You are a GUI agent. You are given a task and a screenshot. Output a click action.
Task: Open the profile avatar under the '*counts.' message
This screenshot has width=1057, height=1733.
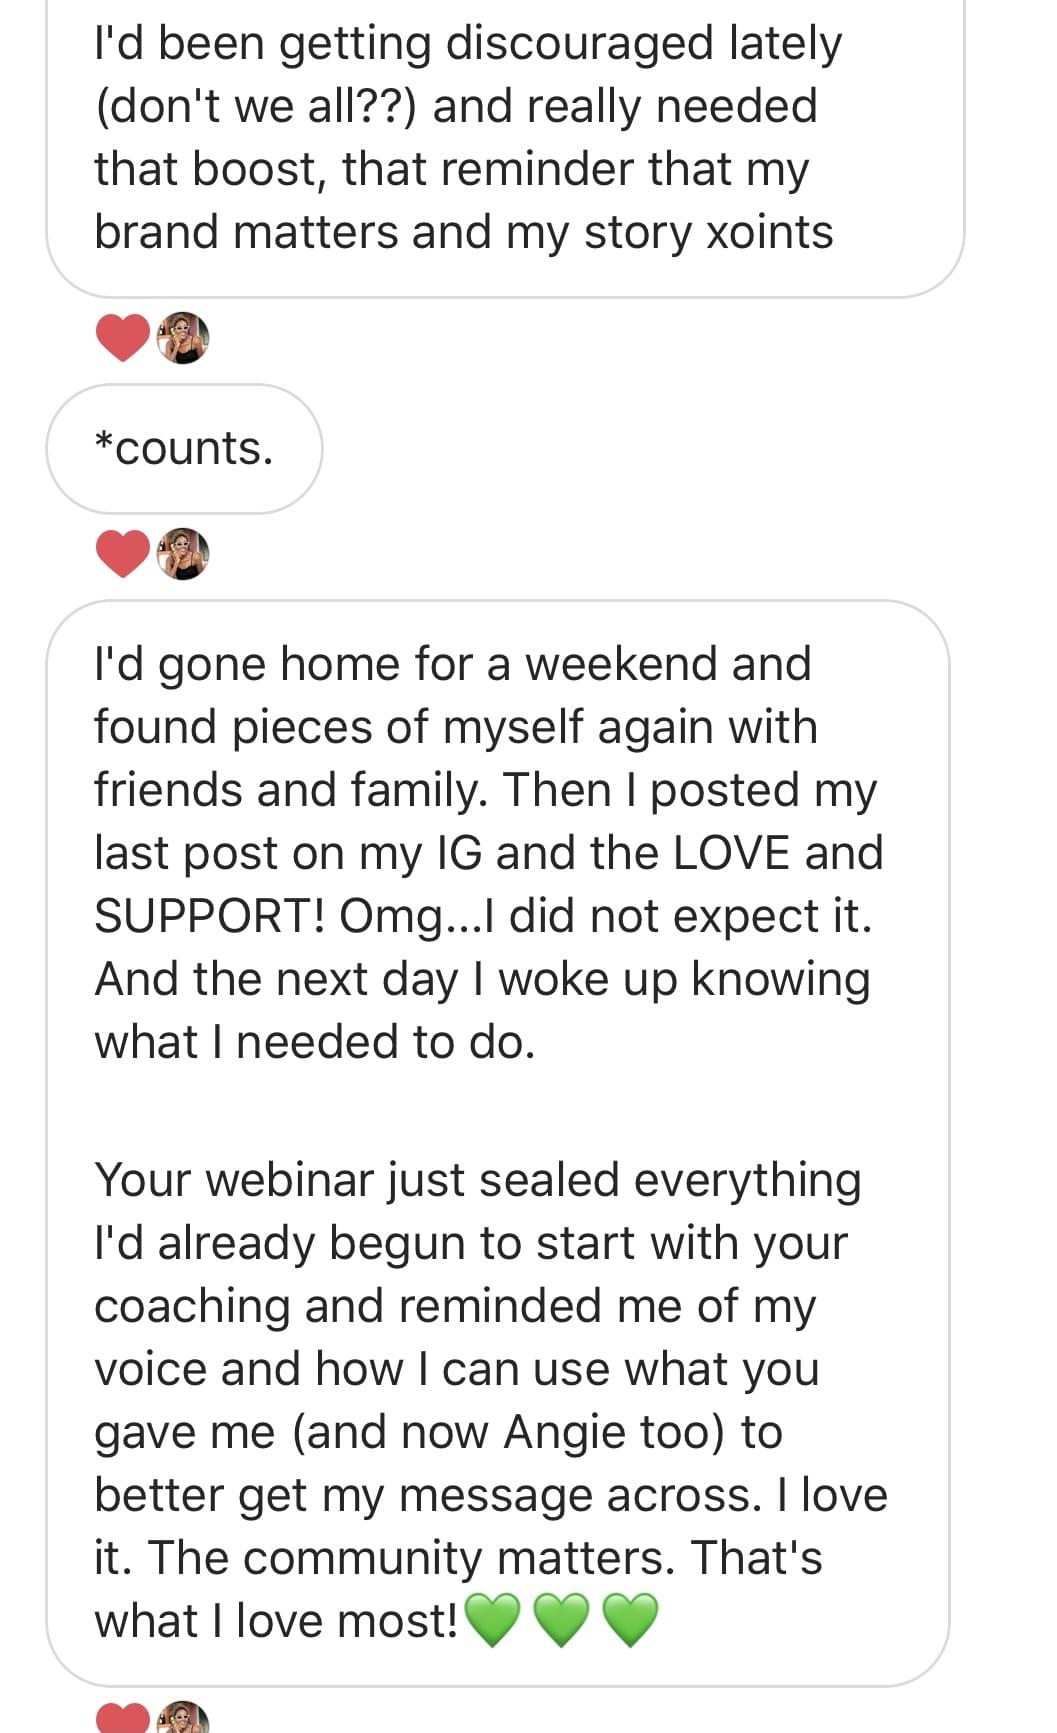coord(183,554)
